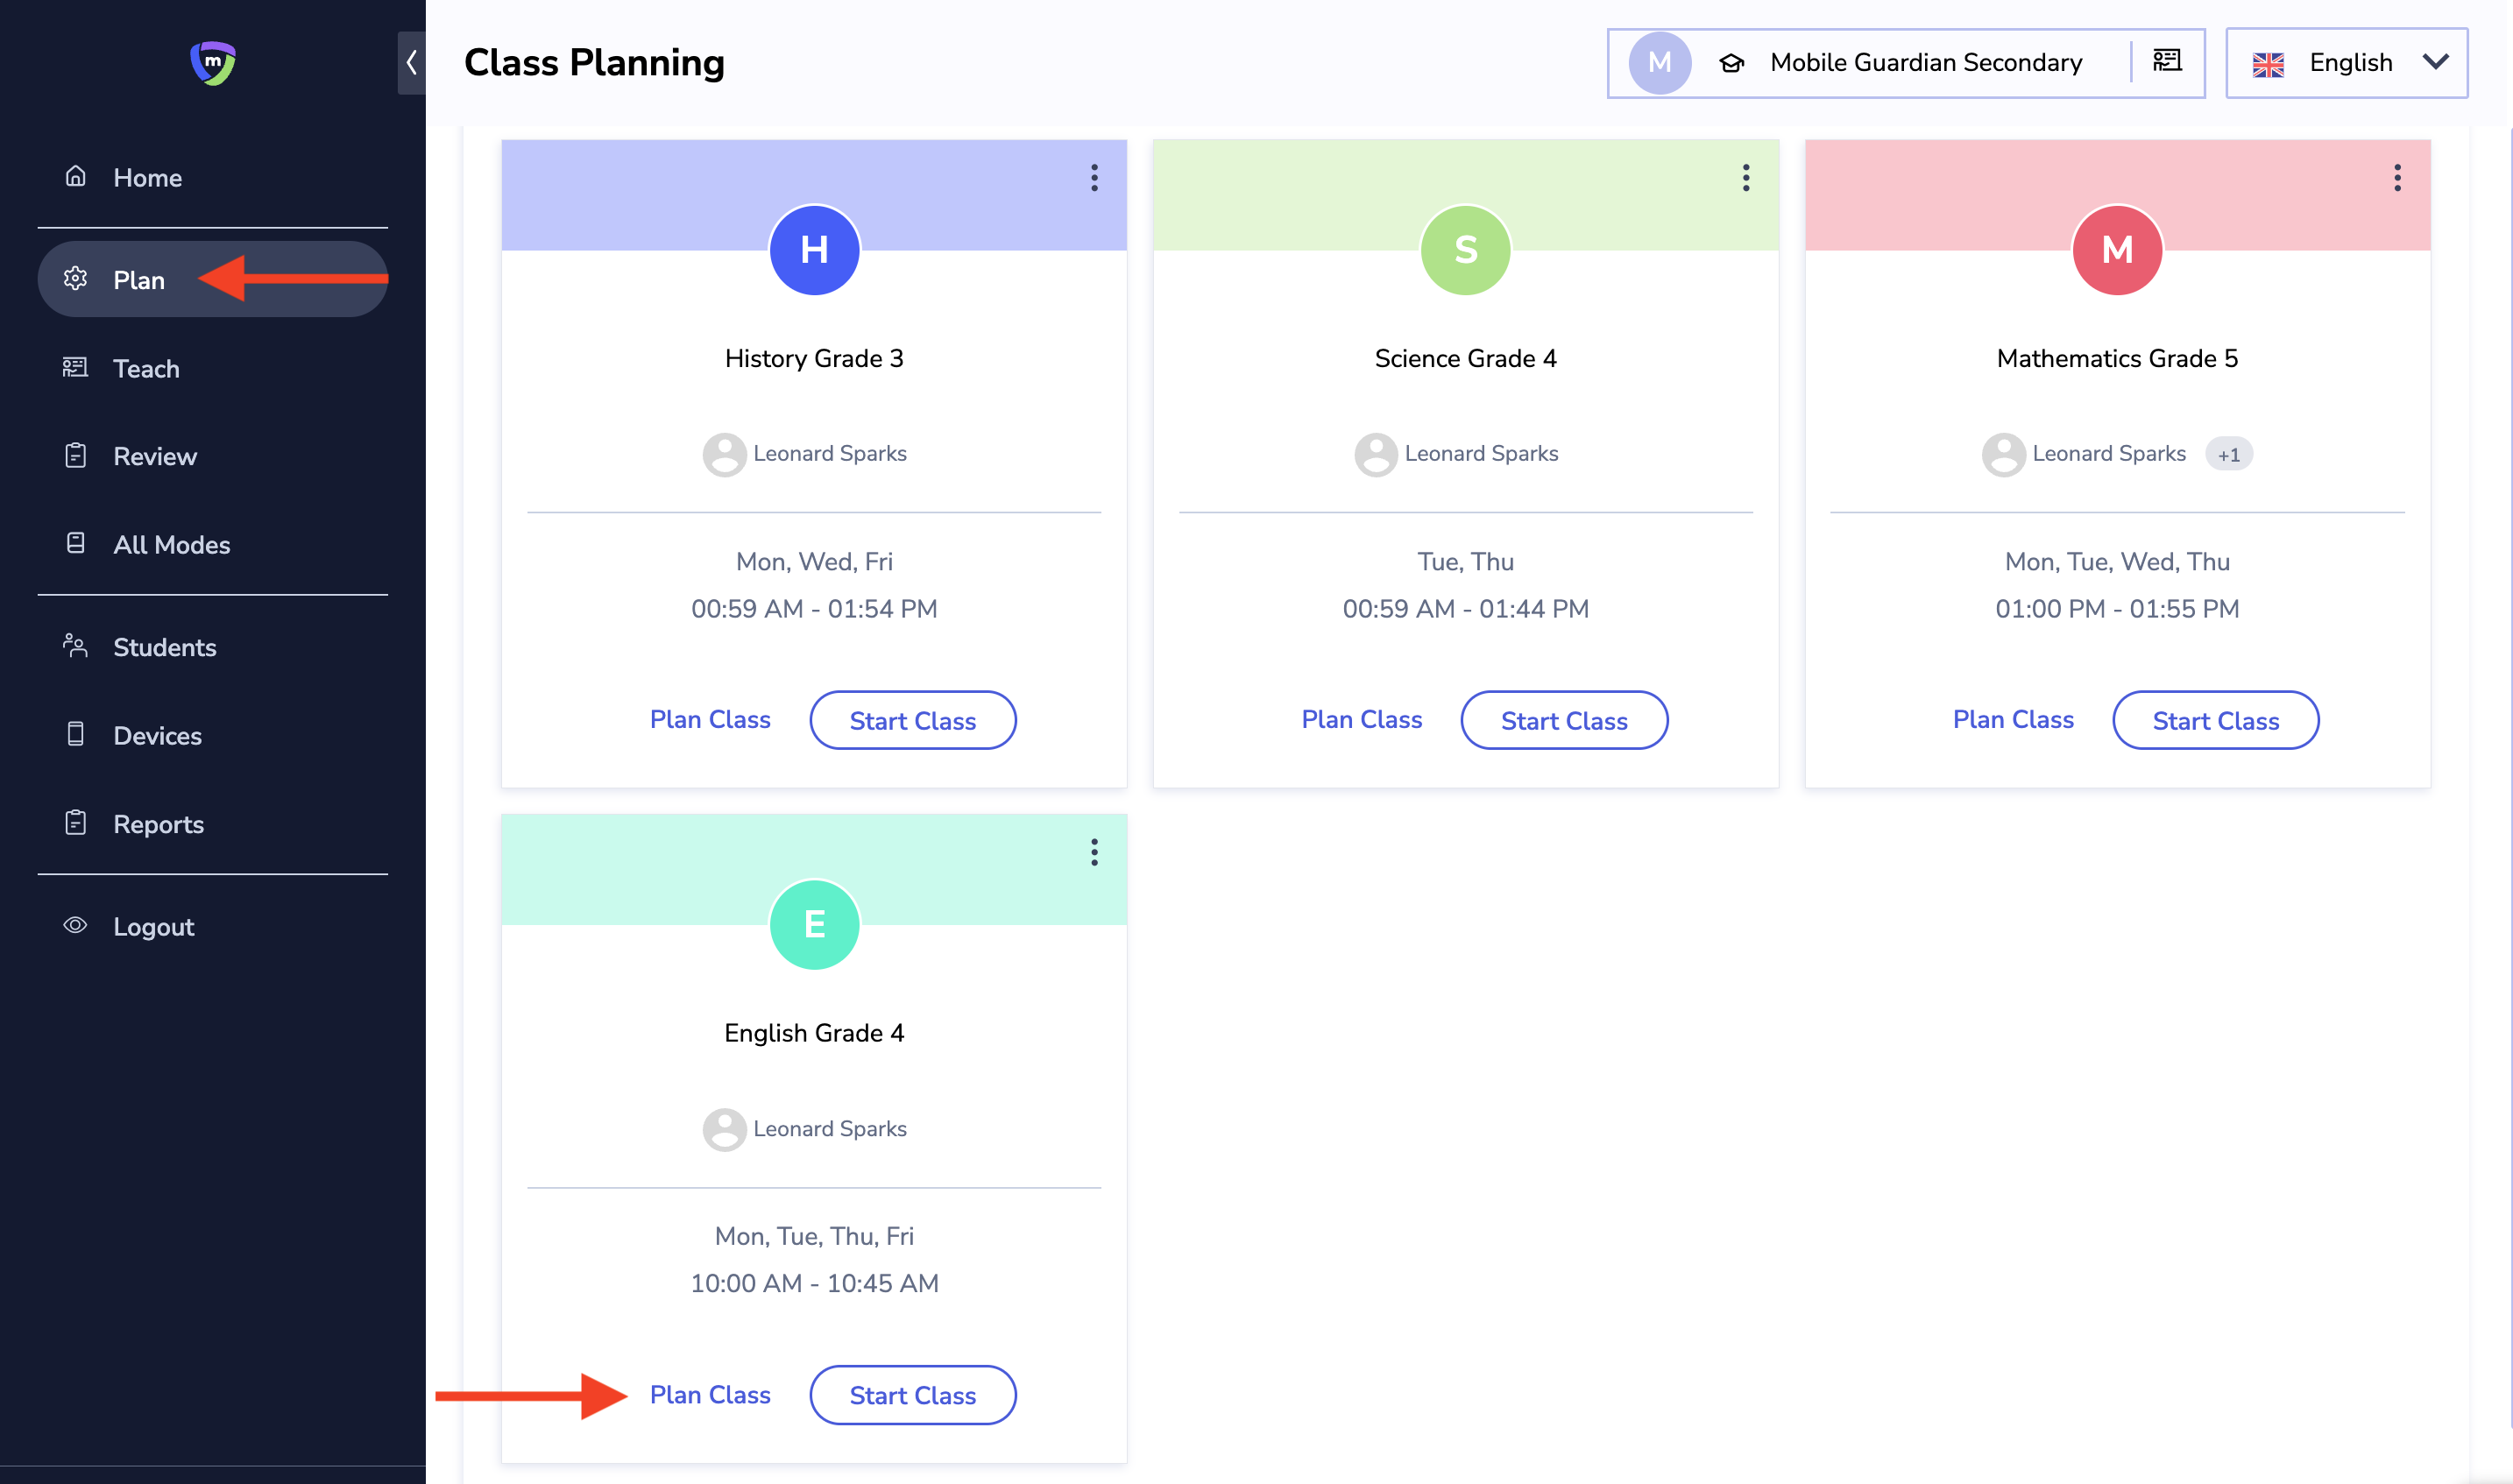Click the Devices icon in sidebar
This screenshot has width=2513, height=1484.
point(76,735)
